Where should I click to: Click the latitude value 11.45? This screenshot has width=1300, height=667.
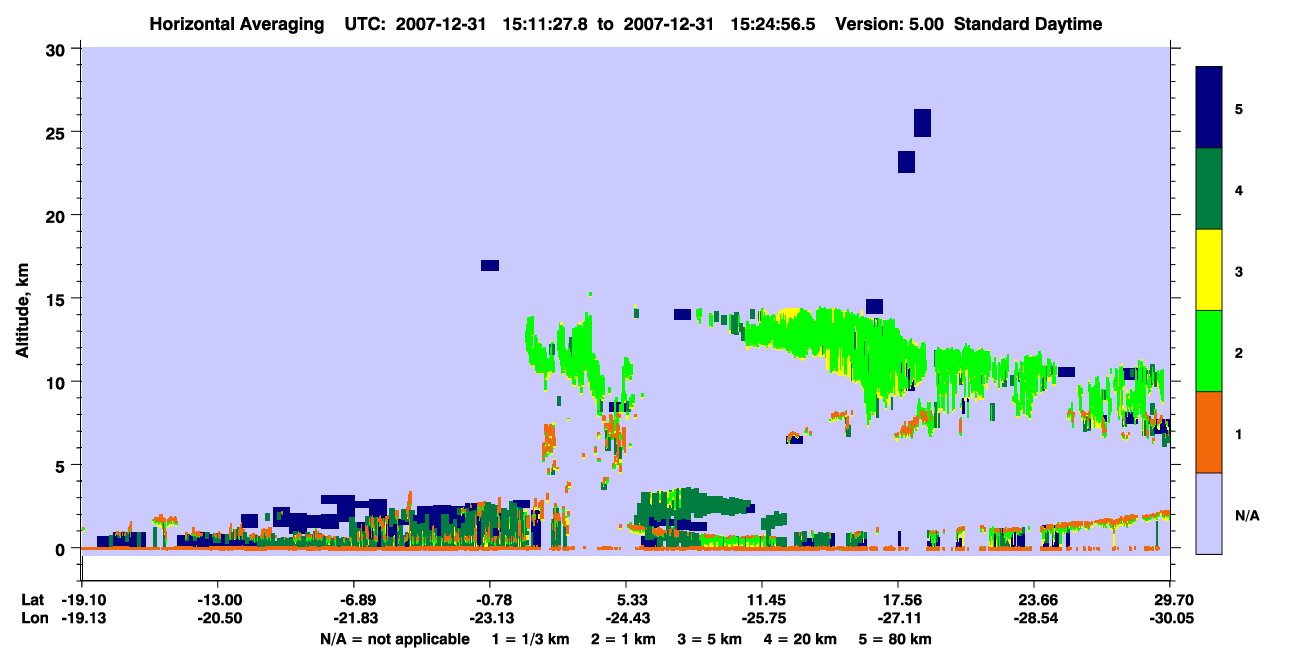click(x=762, y=600)
